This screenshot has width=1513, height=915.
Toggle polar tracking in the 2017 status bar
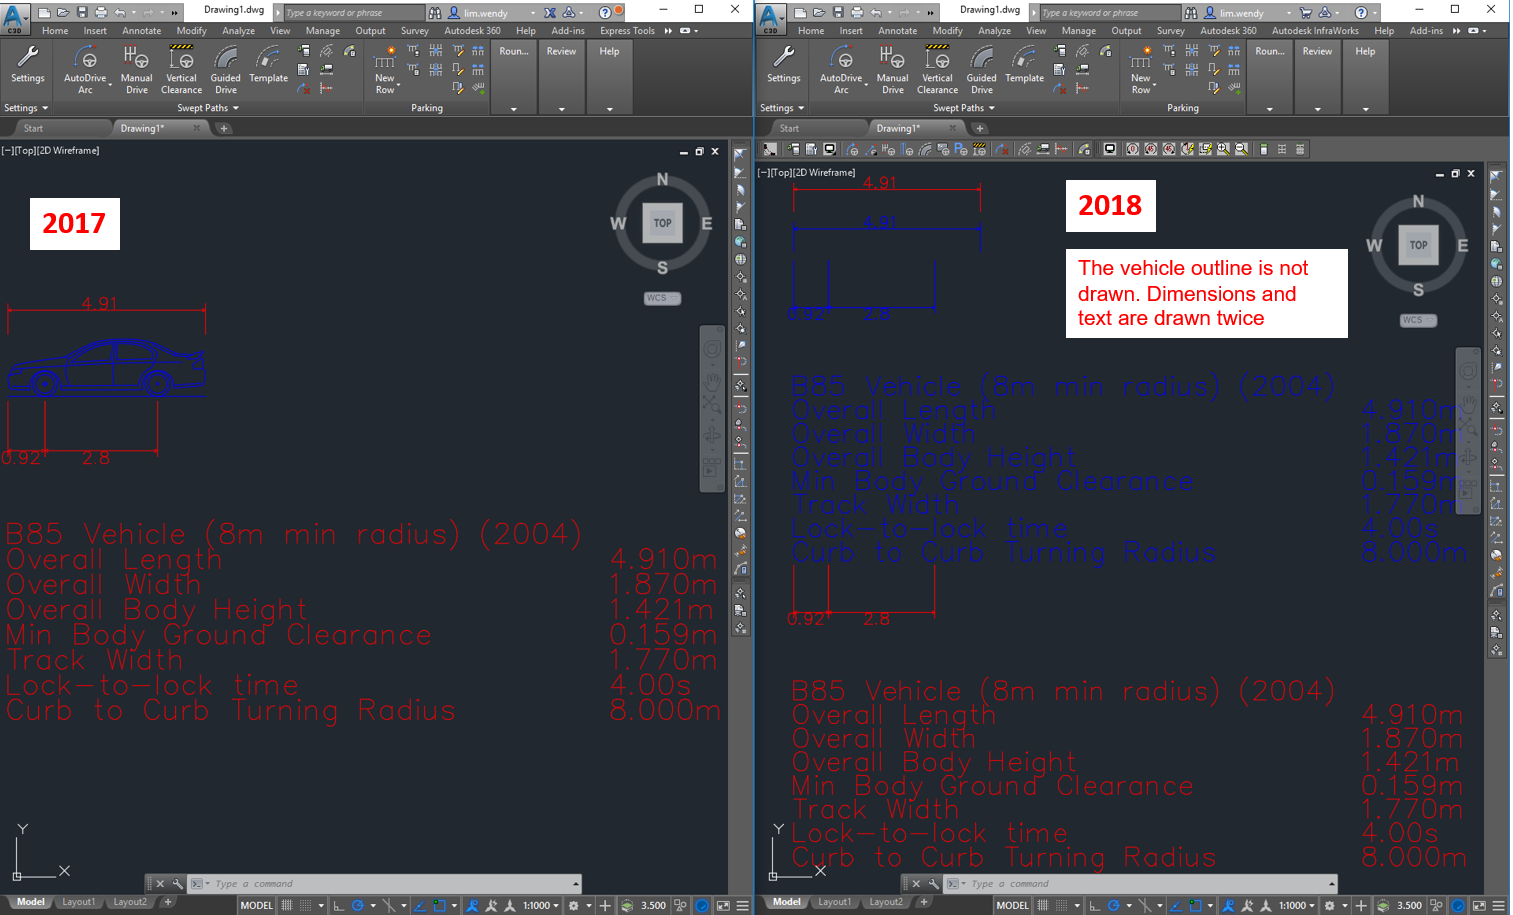[x=357, y=906]
